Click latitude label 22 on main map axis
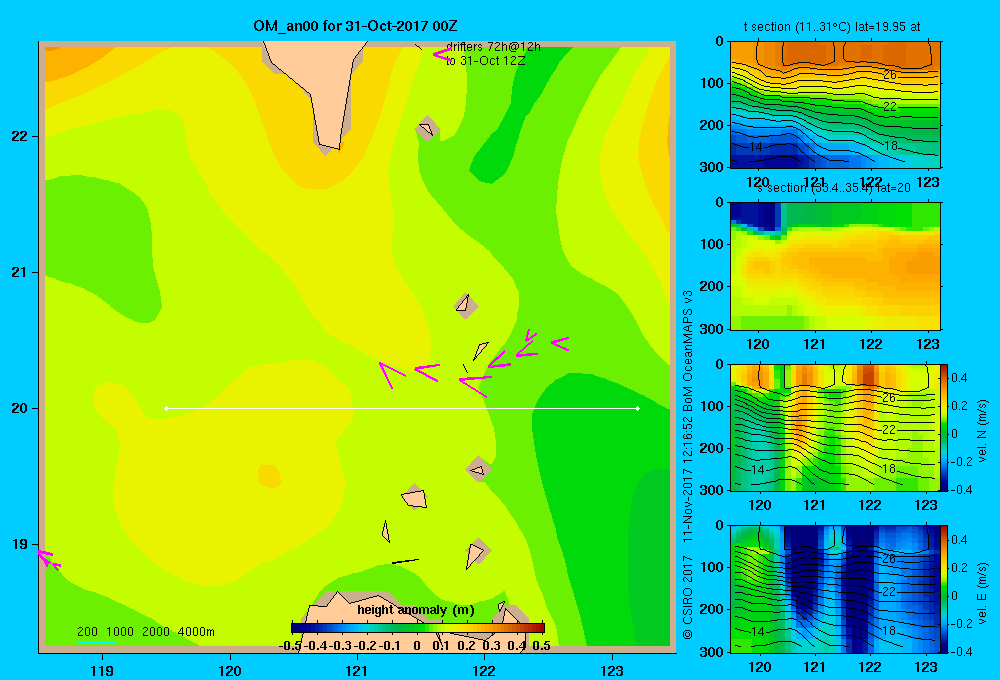Screen dimensions: 1000x680 tap(20, 136)
